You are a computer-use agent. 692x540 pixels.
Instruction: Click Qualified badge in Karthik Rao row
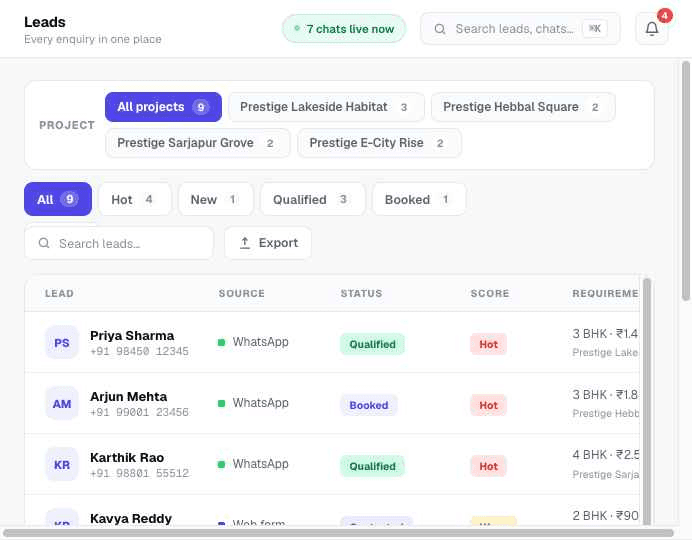pyautogui.click(x=372, y=466)
